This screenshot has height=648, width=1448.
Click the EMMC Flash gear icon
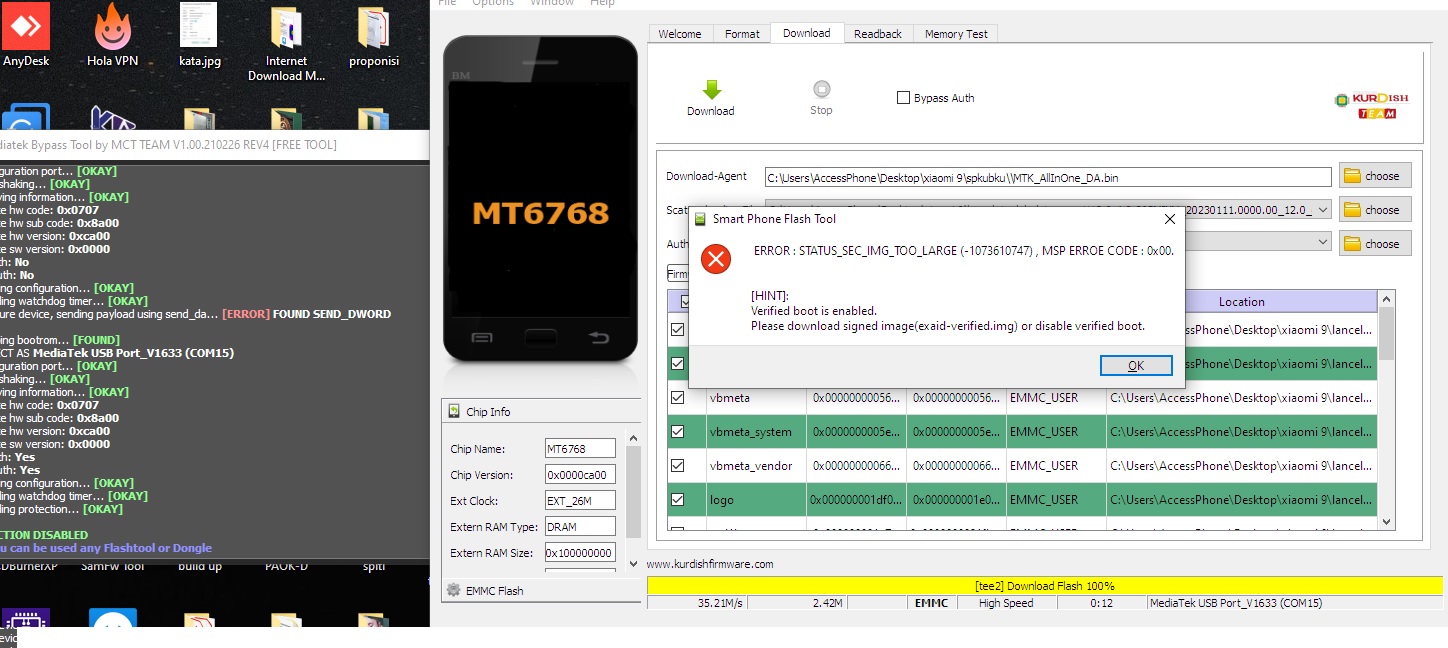(x=454, y=590)
